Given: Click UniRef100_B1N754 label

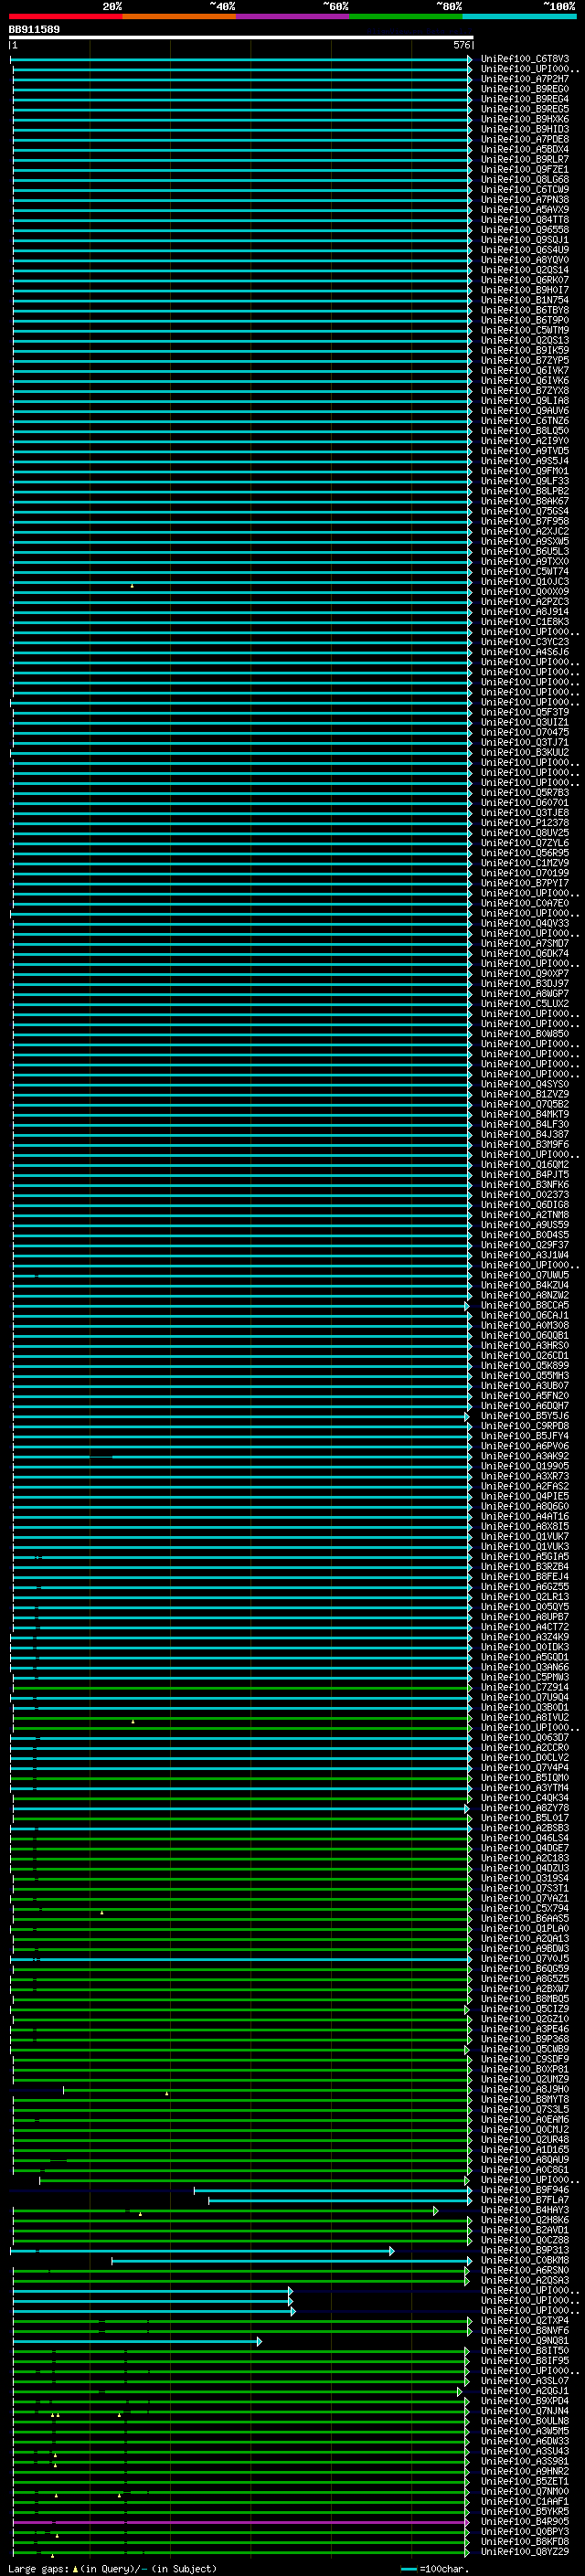Looking at the screenshot, I should [x=525, y=300].
